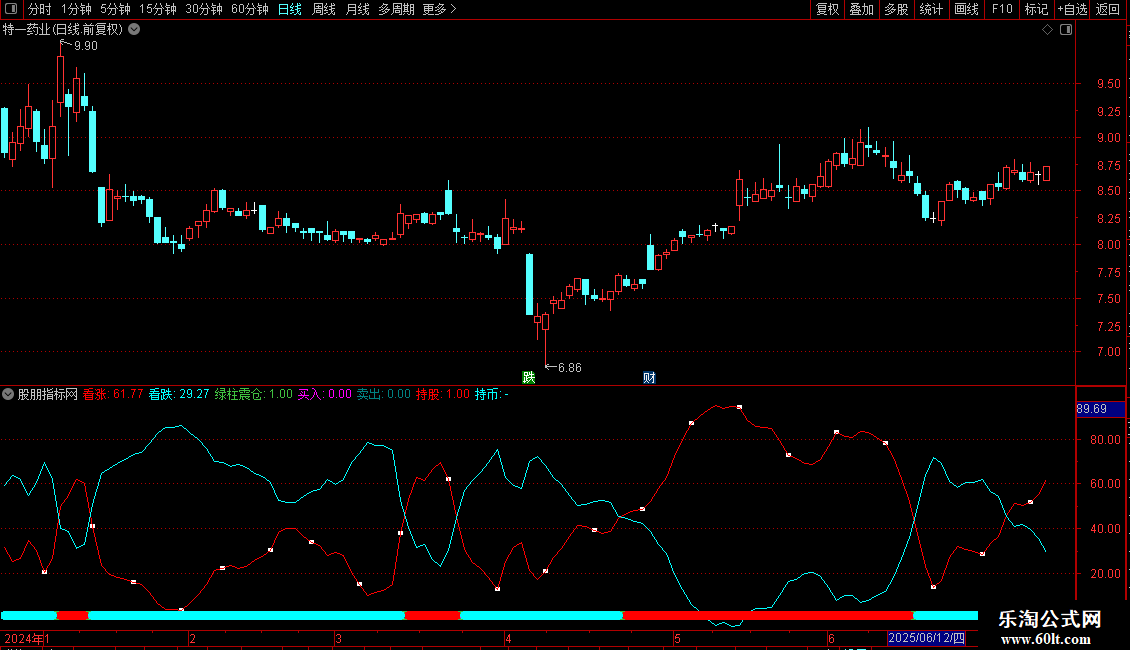This screenshot has width=1130, height=650.
Task: Click the 7.00 price axis label
Action: click(x=1108, y=352)
